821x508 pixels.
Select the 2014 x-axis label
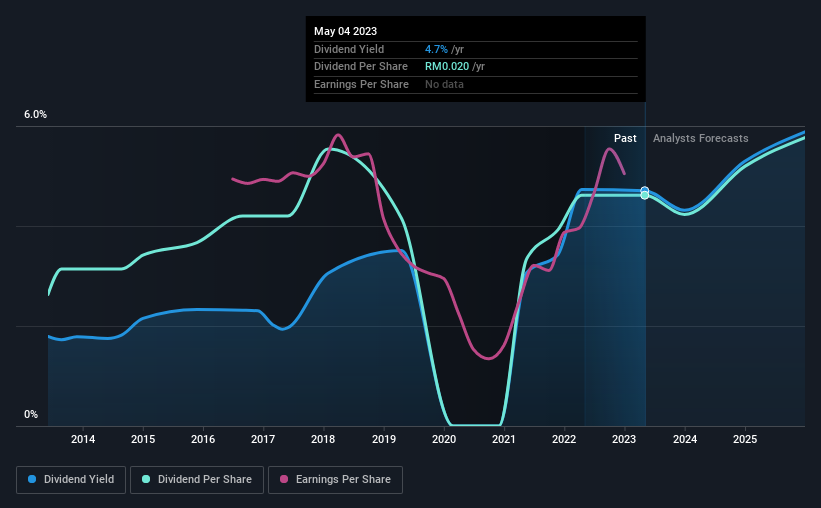[x=83, y=439]
